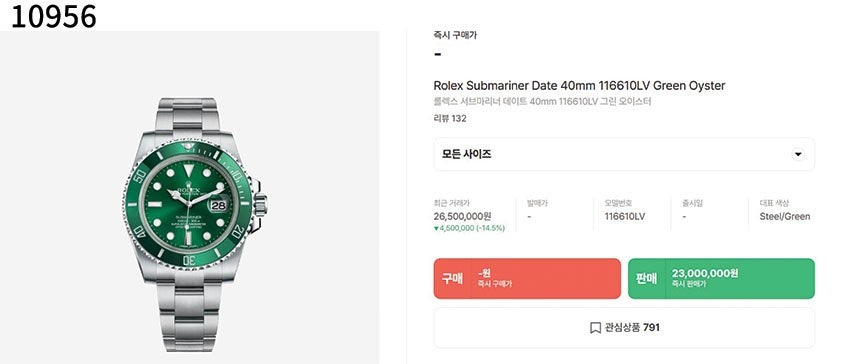Click the Rolex Submariner Date 40mm product title
This screenshot has width=860, height=364.
[579, 86]
